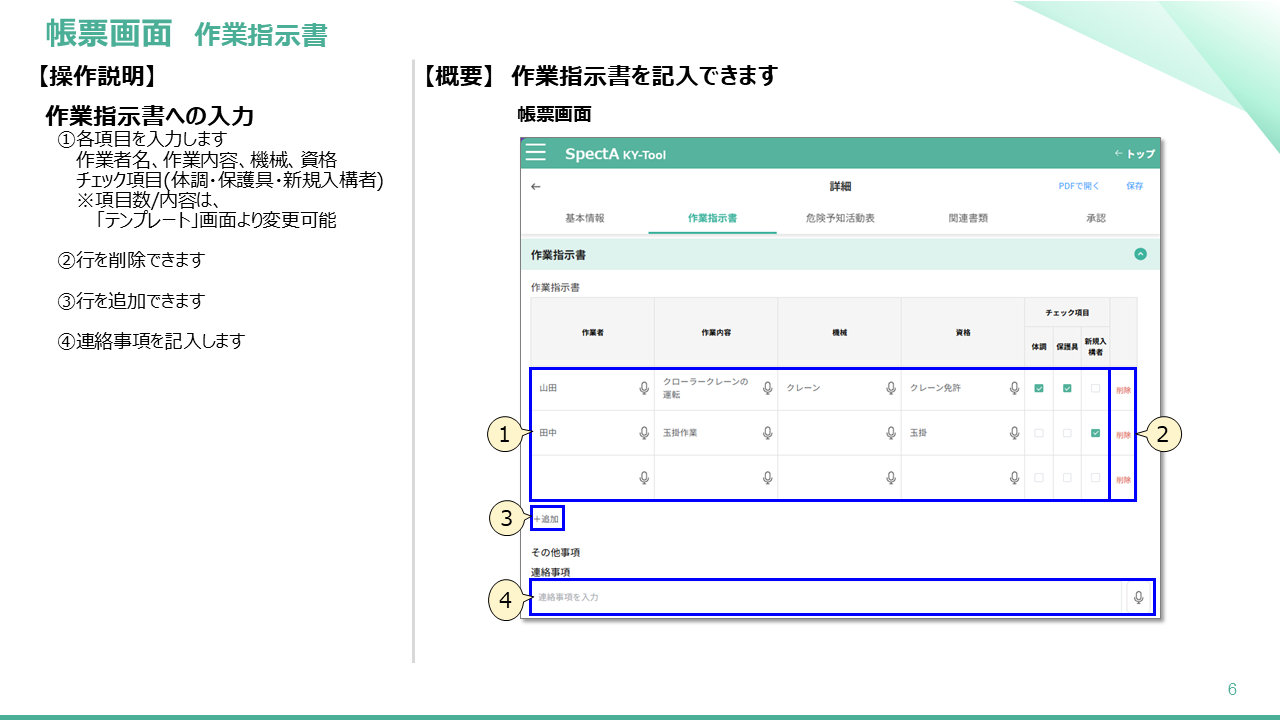
Task: Switch to 危険予知活動表 tab
Action: (x=840, y=218)
